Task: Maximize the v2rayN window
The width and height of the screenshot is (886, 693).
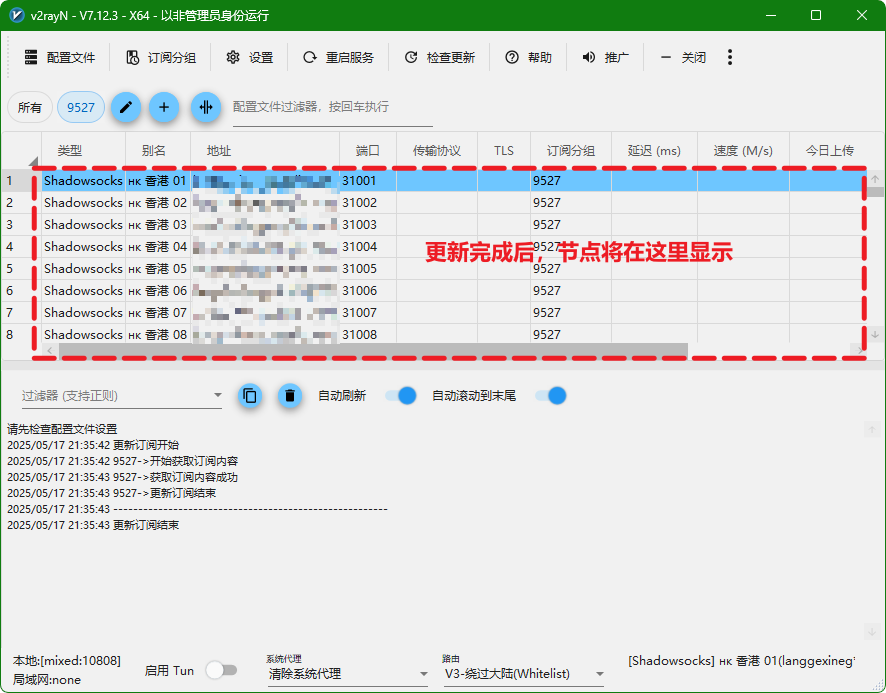Action: [816, 15]
